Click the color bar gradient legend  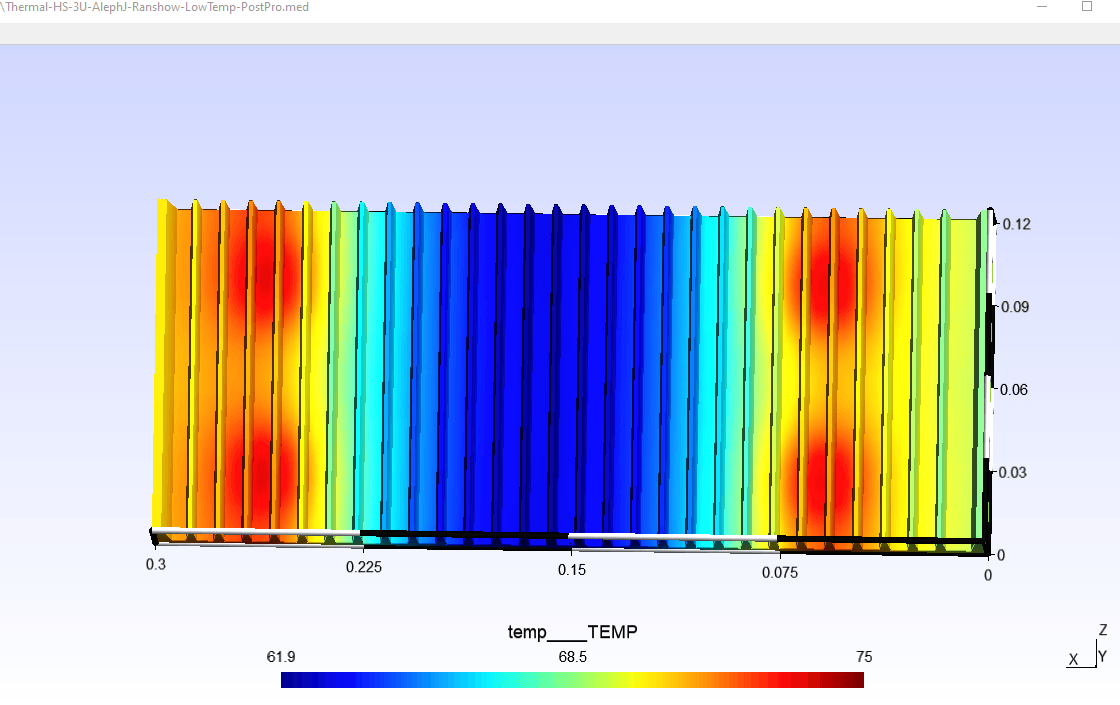tap(572, 679)
